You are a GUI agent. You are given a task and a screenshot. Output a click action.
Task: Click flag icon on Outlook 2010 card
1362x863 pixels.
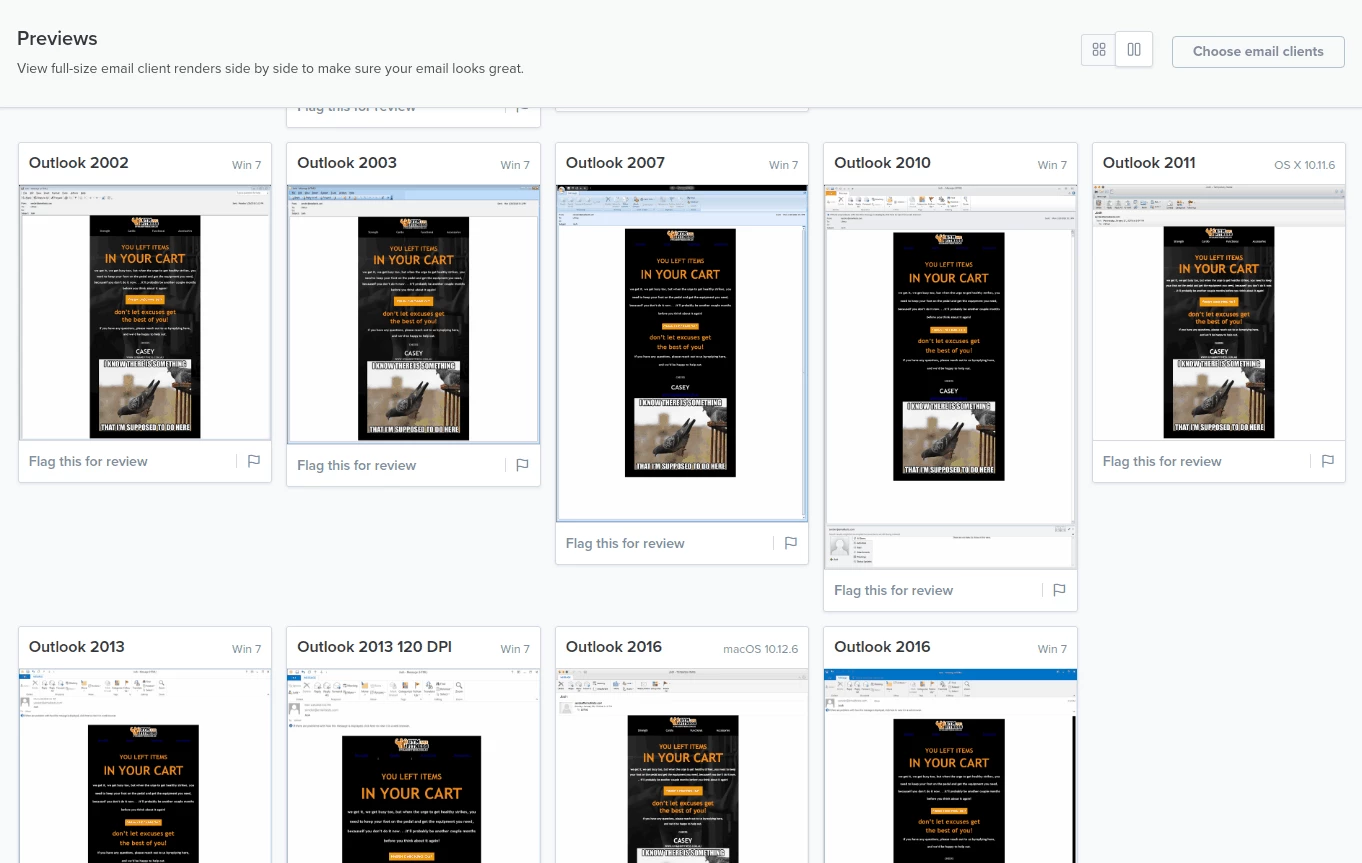click(1059, 590)
